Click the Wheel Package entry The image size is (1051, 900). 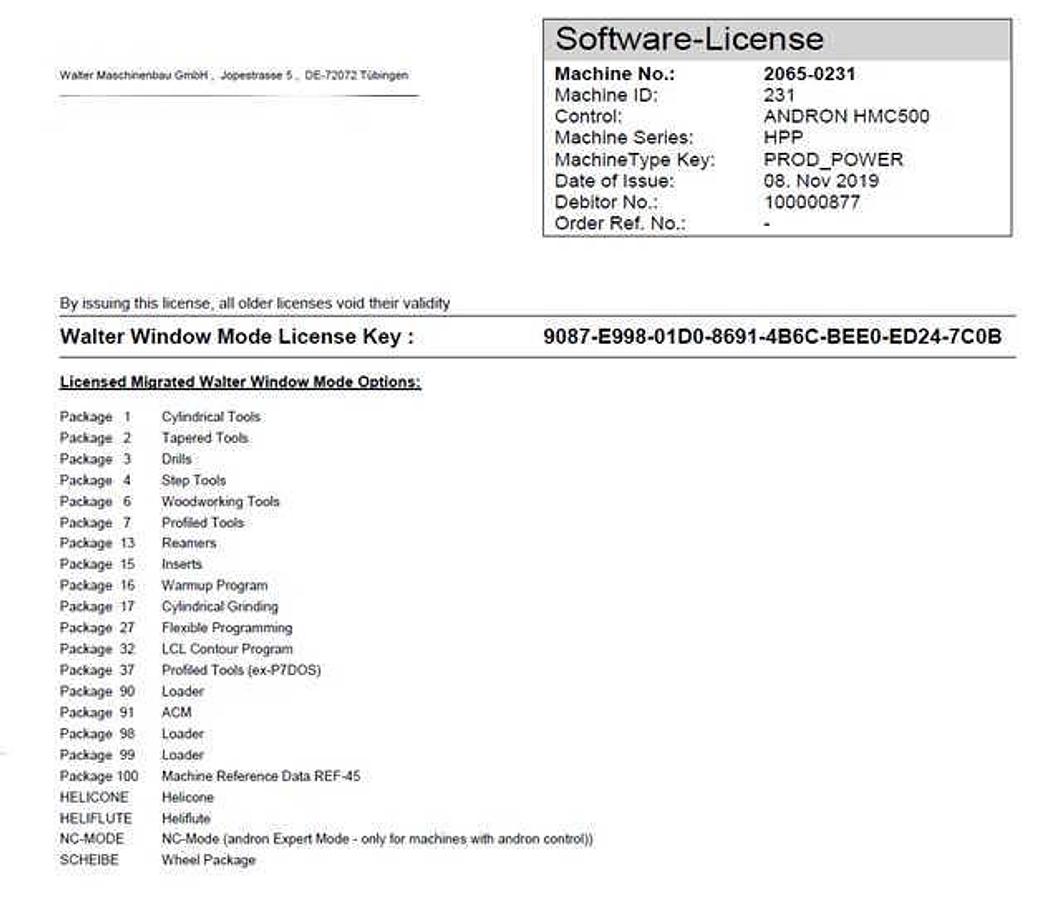[208, 860]
